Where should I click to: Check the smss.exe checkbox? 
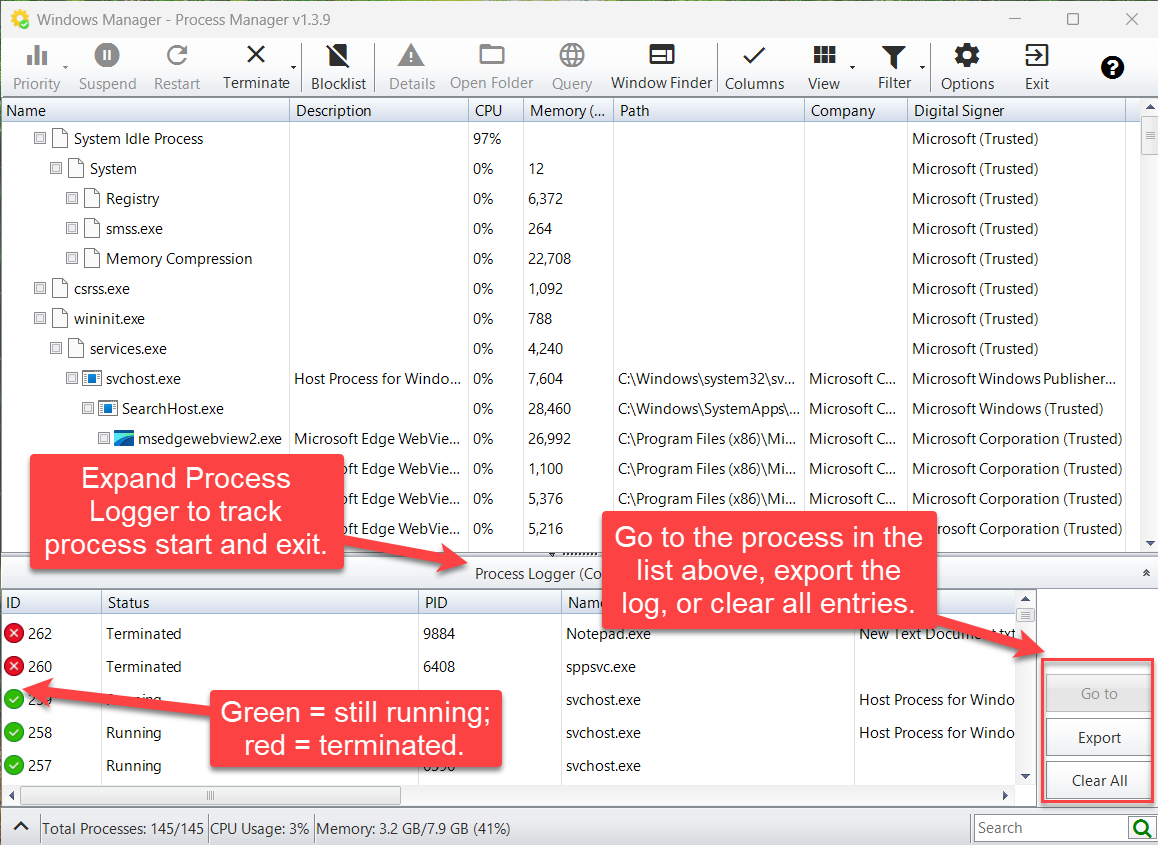[72, 228]
